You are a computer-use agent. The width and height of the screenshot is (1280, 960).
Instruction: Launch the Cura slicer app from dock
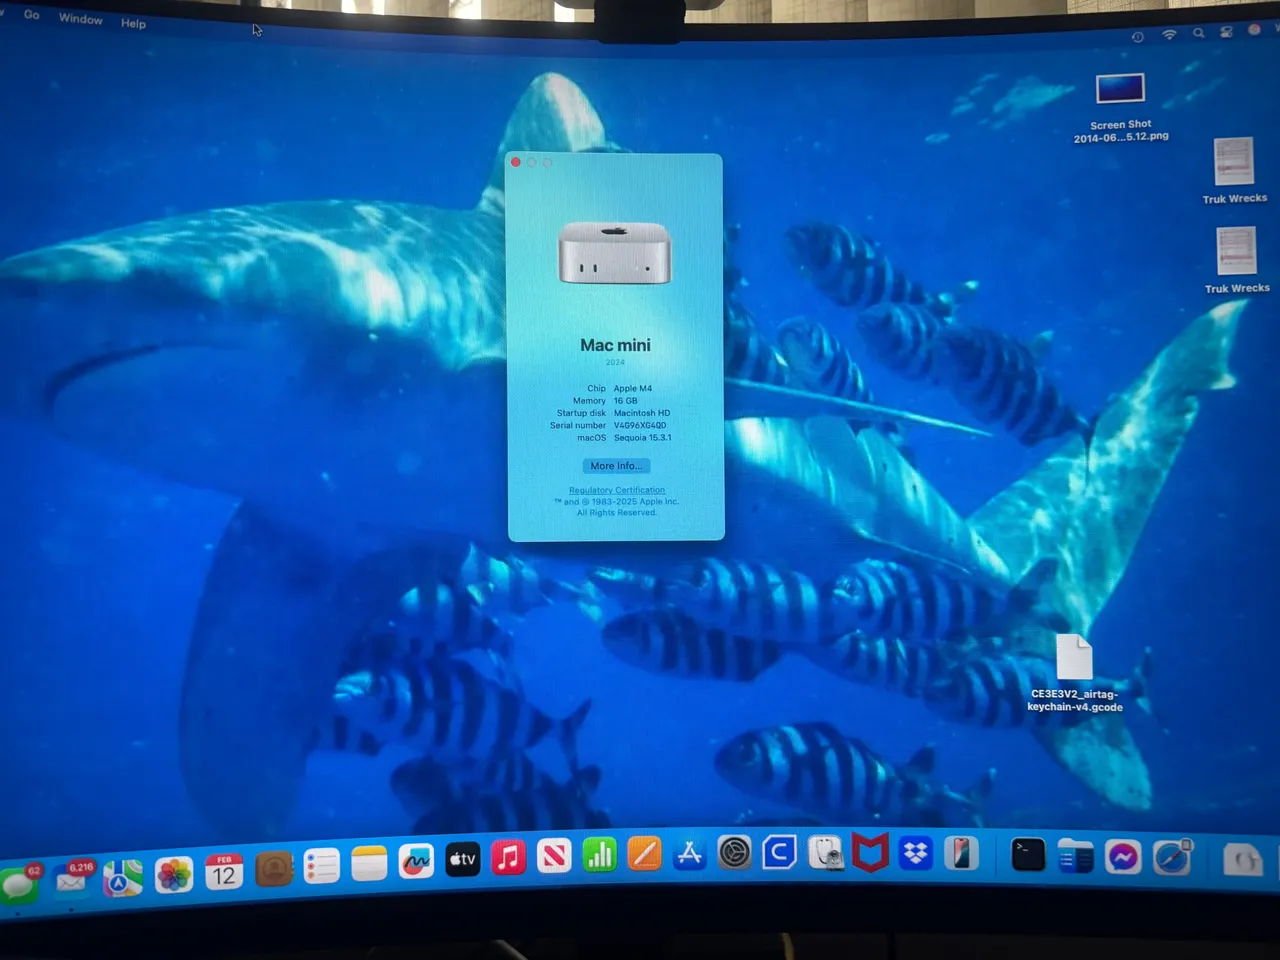click(779, 852)
